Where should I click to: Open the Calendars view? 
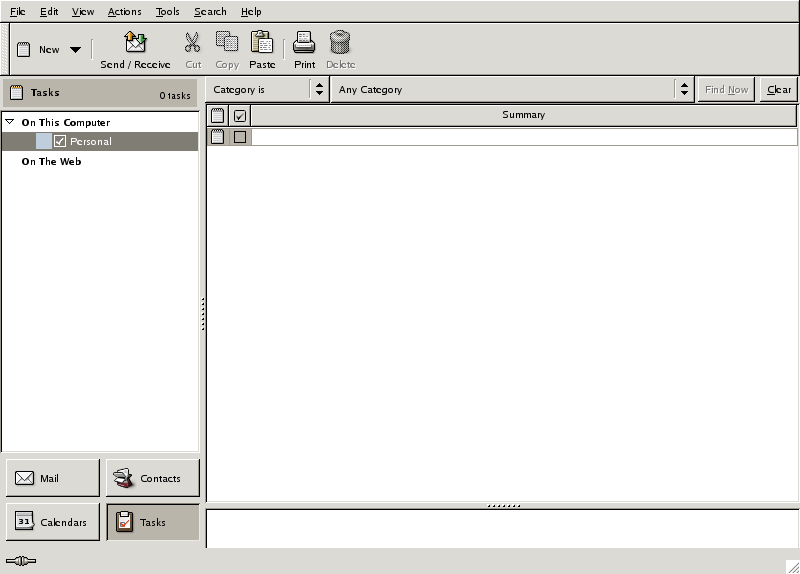tap(53, 522)
